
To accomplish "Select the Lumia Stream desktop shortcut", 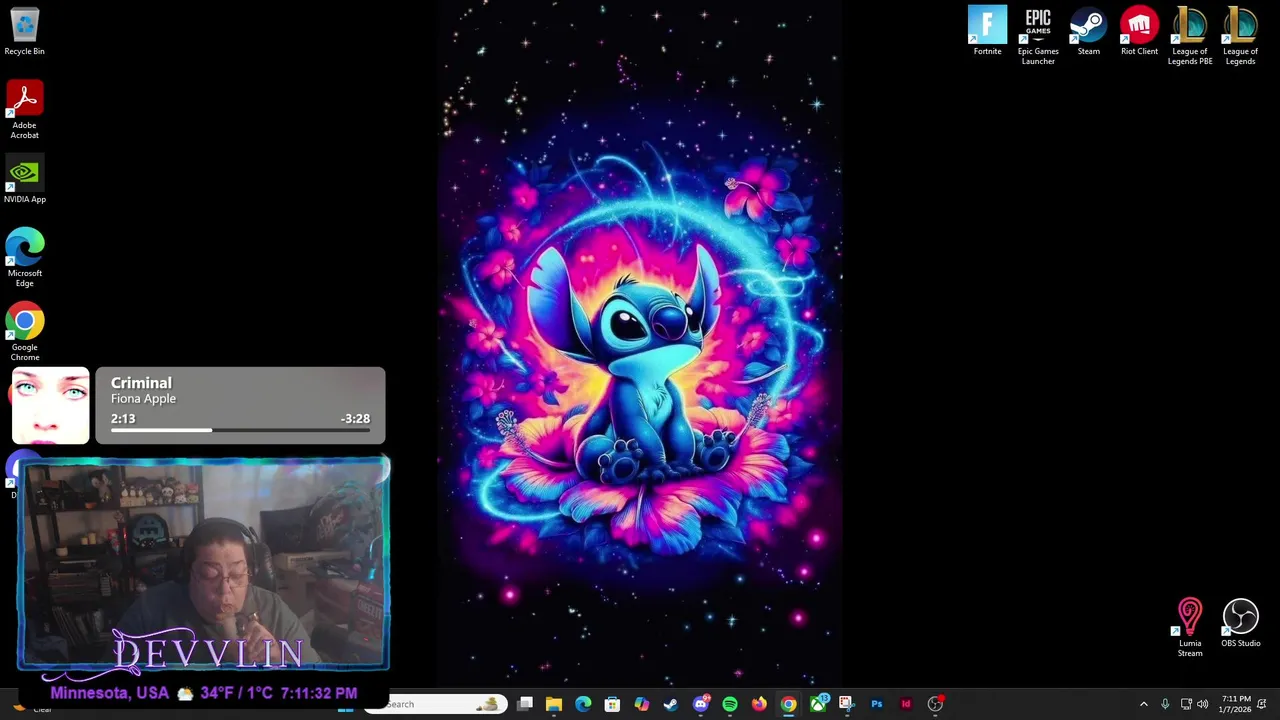I will (1189, 628).
